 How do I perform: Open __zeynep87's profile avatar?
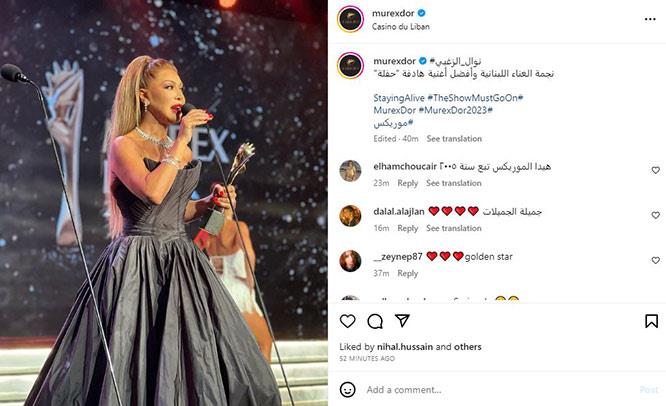coord(350,261)
